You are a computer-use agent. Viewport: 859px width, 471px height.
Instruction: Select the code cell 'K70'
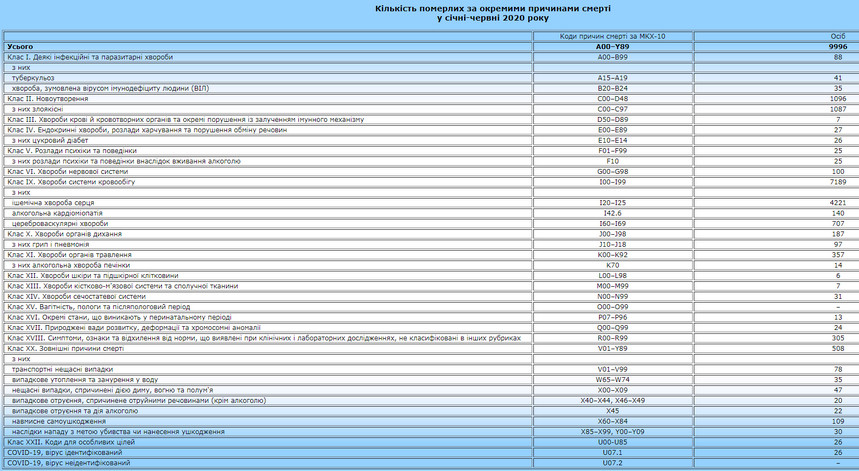click(x=612, y=266)
